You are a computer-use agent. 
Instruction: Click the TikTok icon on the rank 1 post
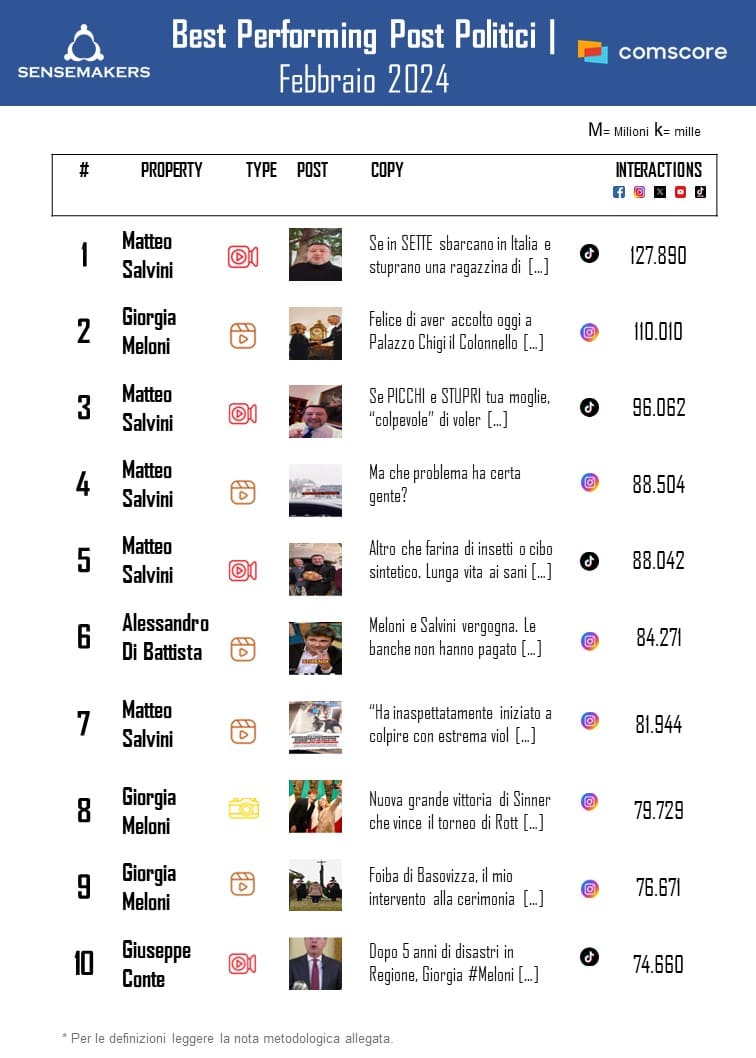(x=590, y=254)
